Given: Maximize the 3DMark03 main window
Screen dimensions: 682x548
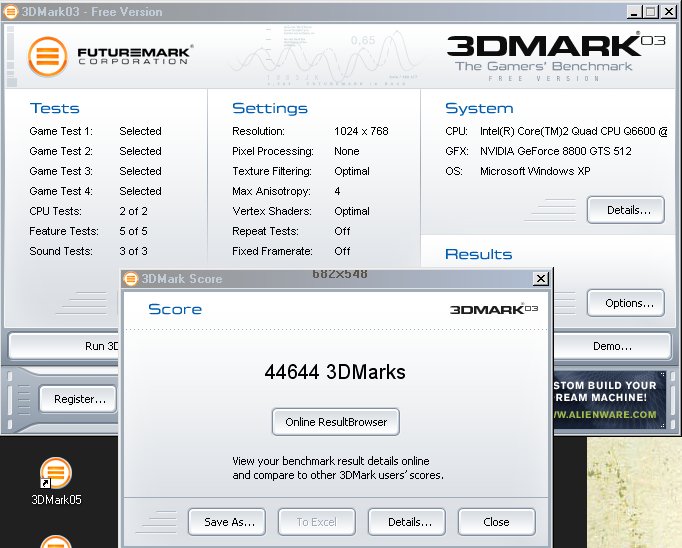Looking at the screenshot, I should pos(651,12).
